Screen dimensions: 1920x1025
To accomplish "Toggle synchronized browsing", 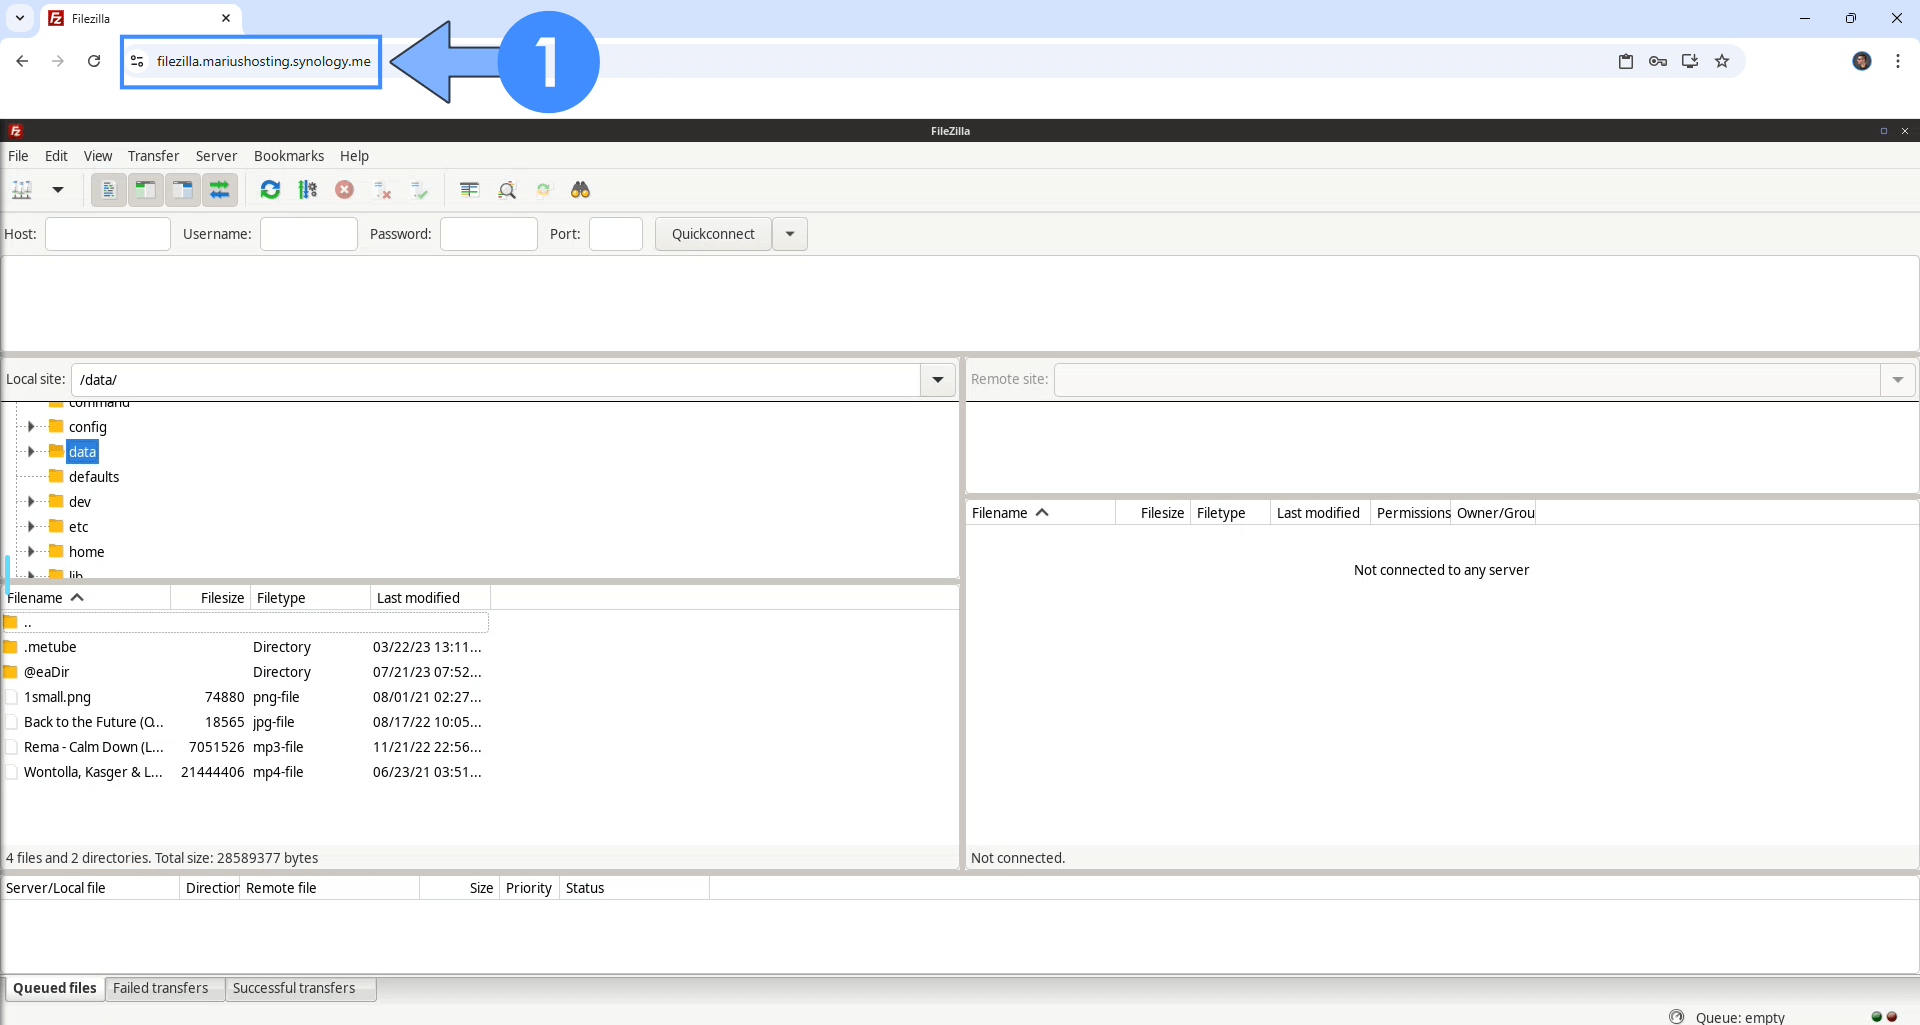I will (x=544, y=190).
